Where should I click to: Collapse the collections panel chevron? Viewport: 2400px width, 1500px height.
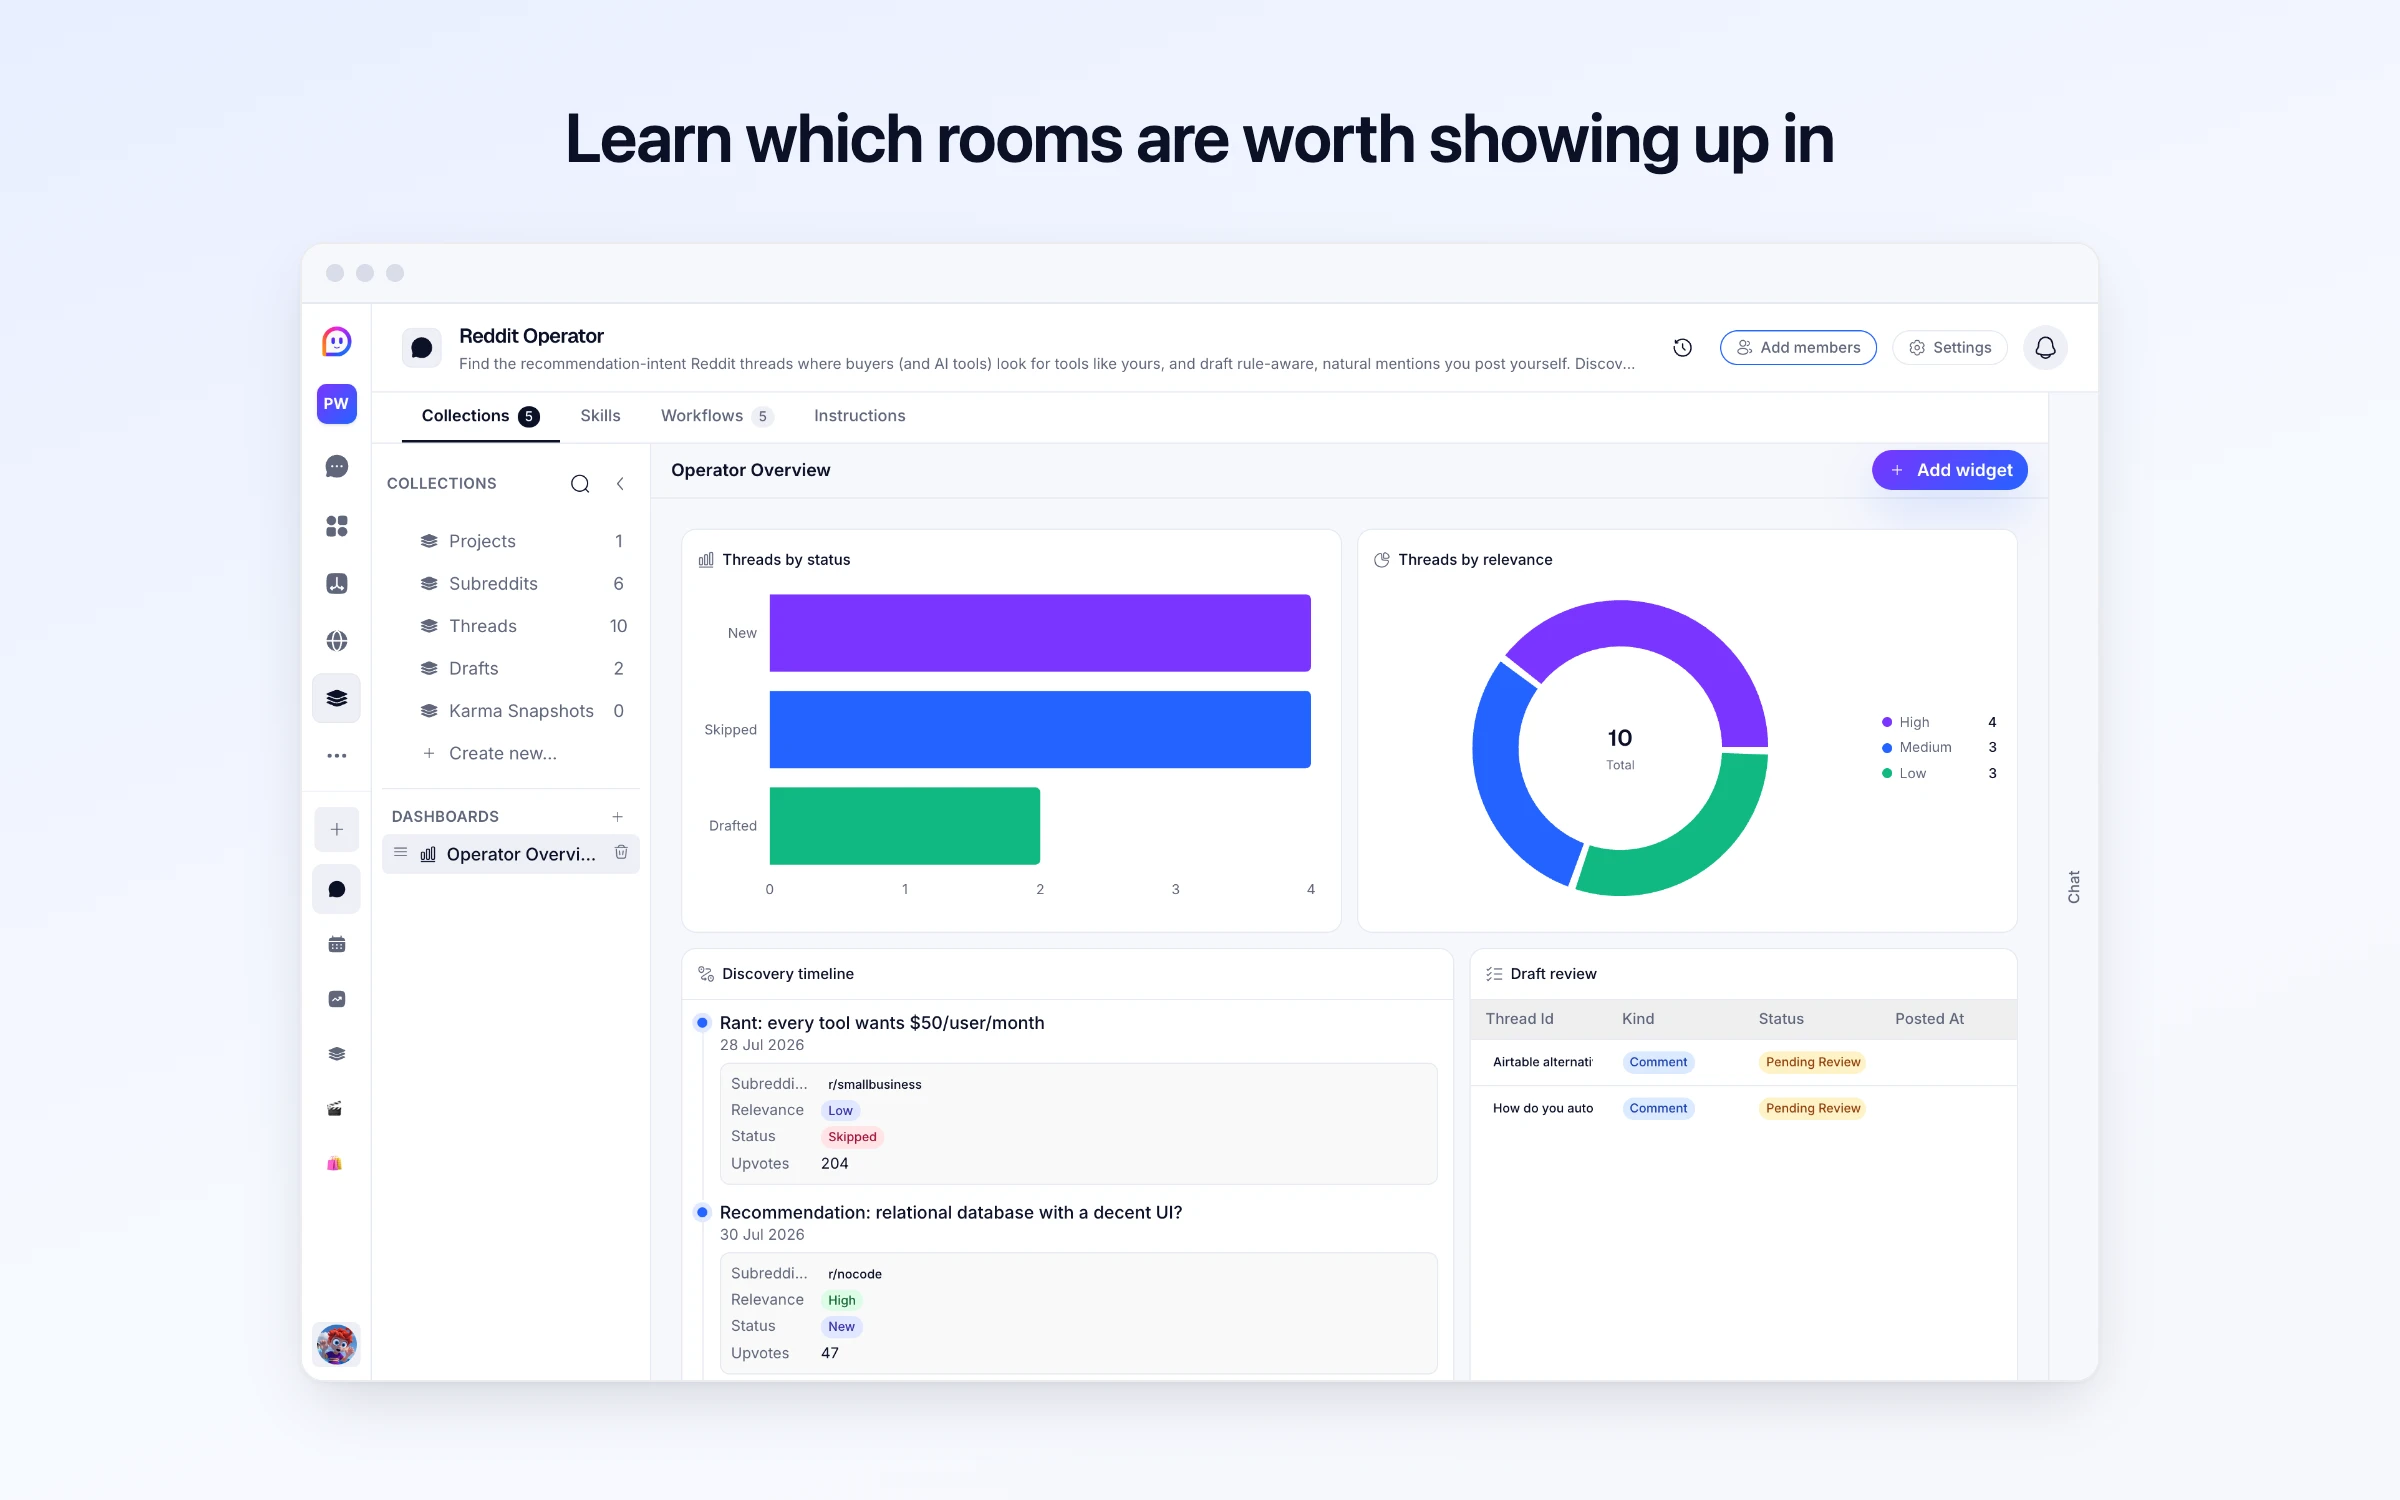[620, 484]
